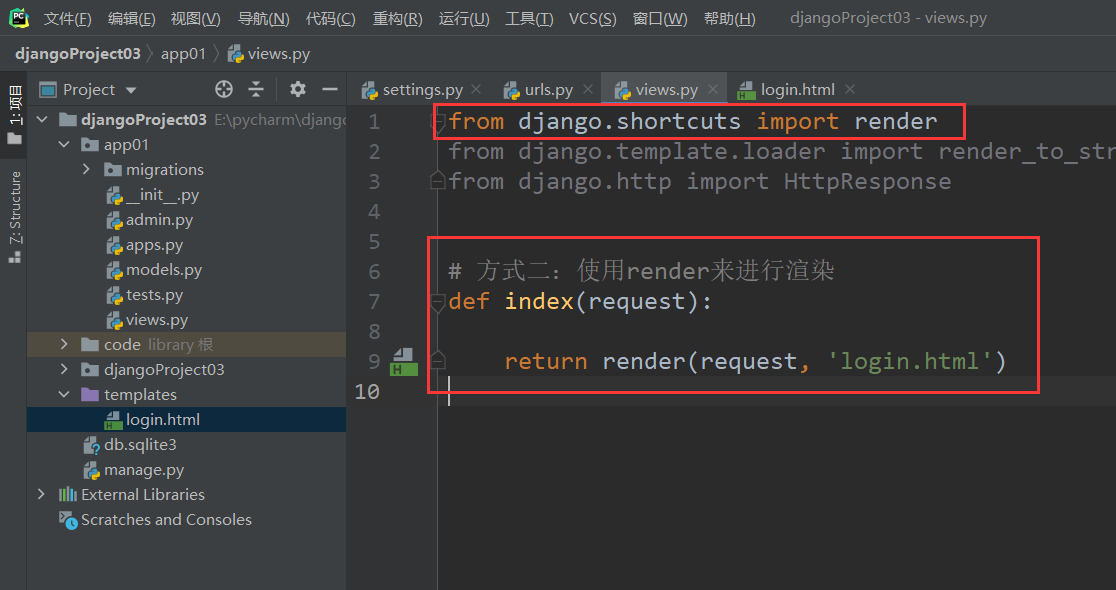Expand External Libraries node
1116x590 pixels.
[42, 494]
